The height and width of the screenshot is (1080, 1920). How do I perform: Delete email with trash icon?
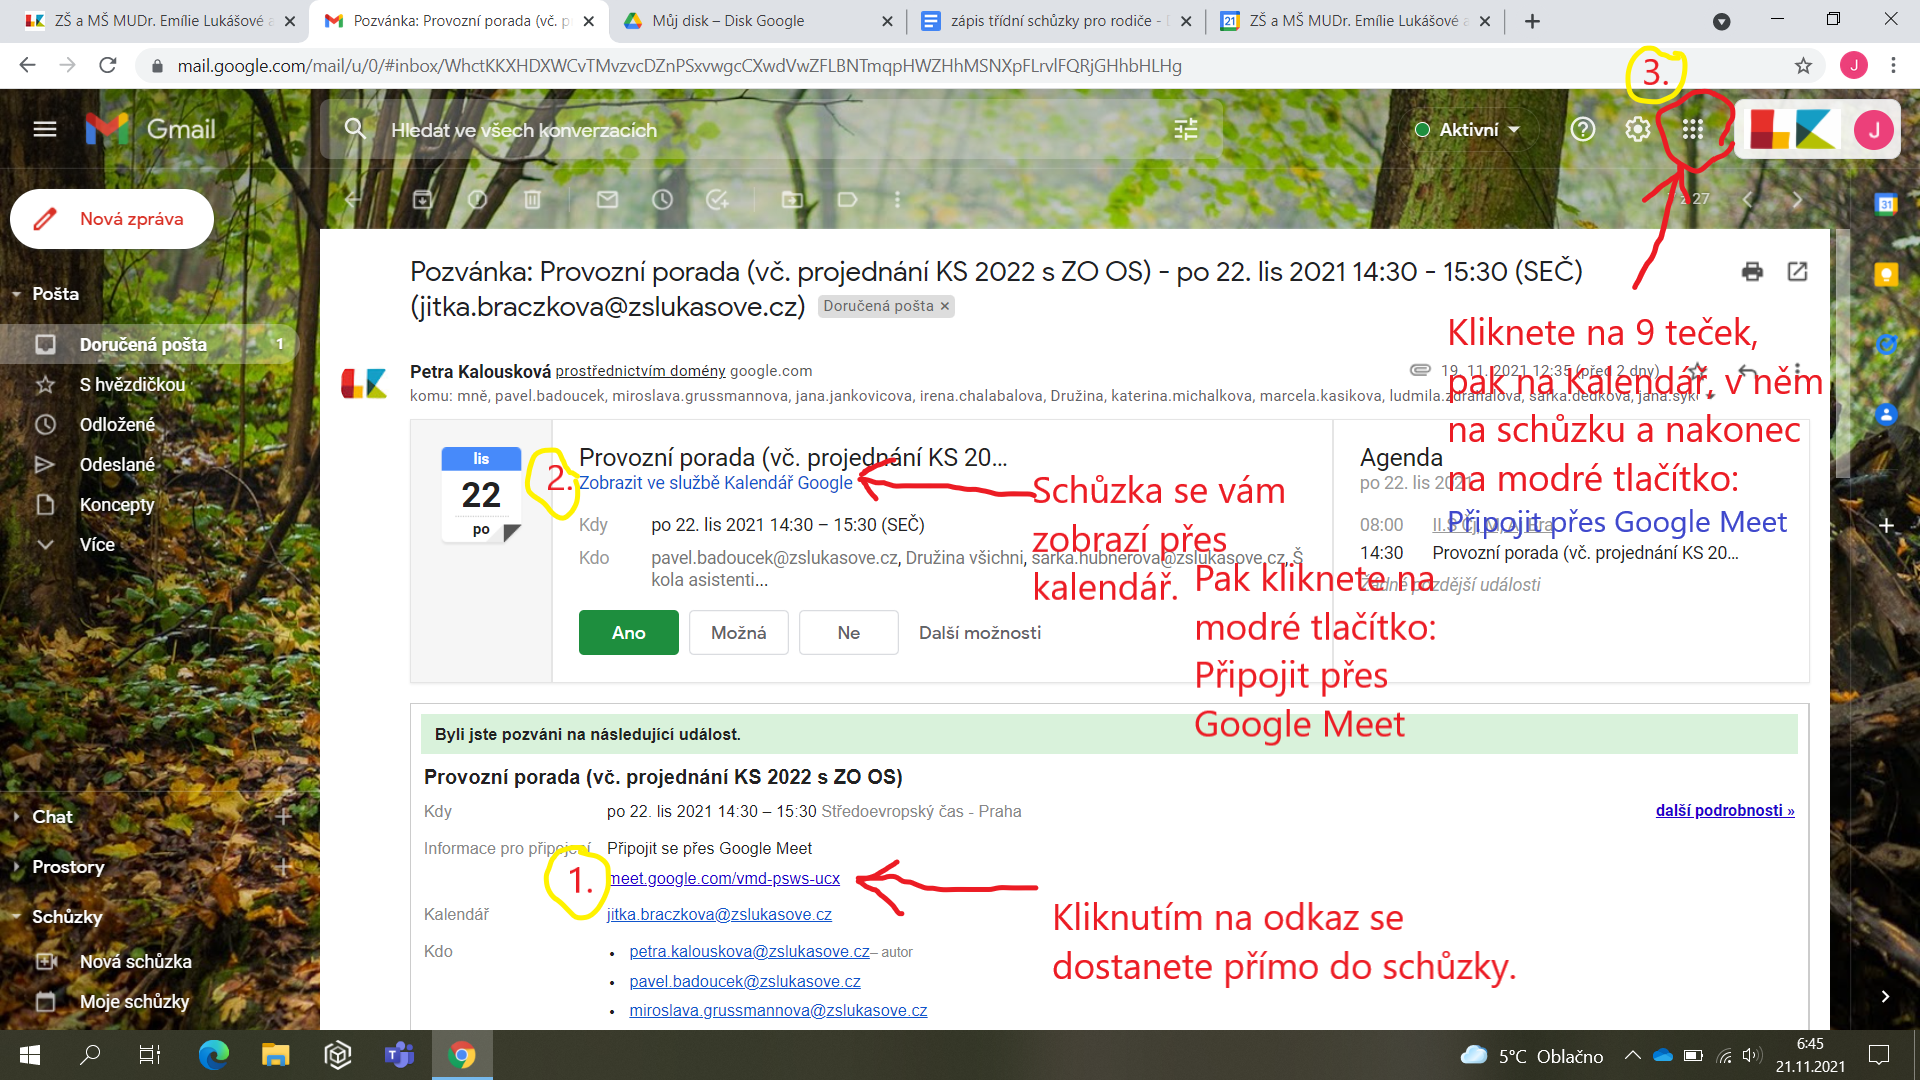532,200
